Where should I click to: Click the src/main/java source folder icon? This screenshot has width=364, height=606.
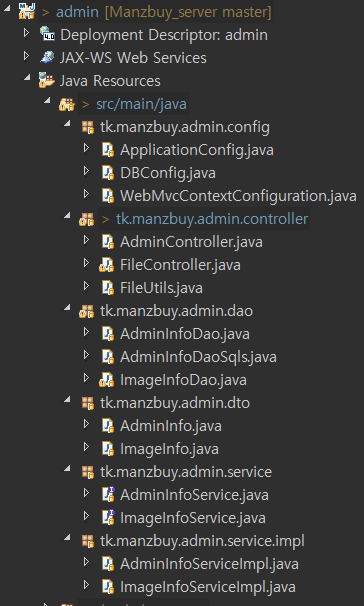pos(66,104)
